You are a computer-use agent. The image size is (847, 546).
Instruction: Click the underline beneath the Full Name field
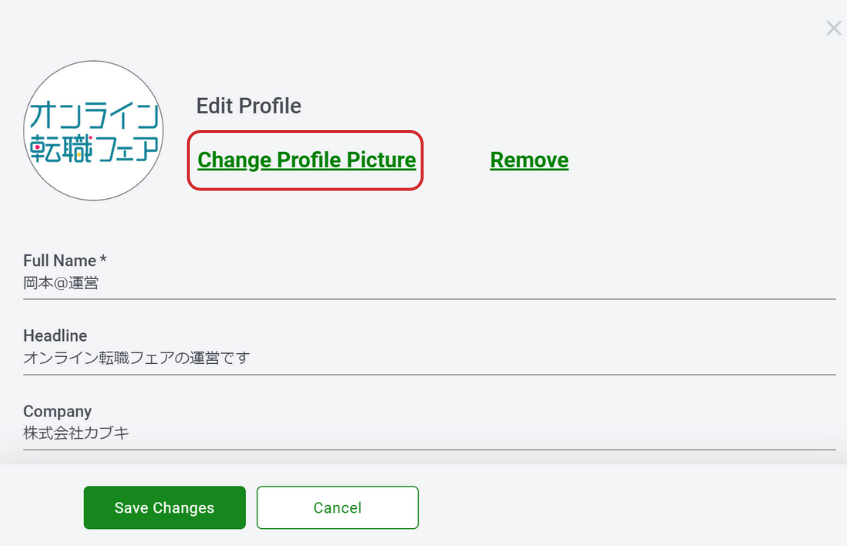click(429, 299)
